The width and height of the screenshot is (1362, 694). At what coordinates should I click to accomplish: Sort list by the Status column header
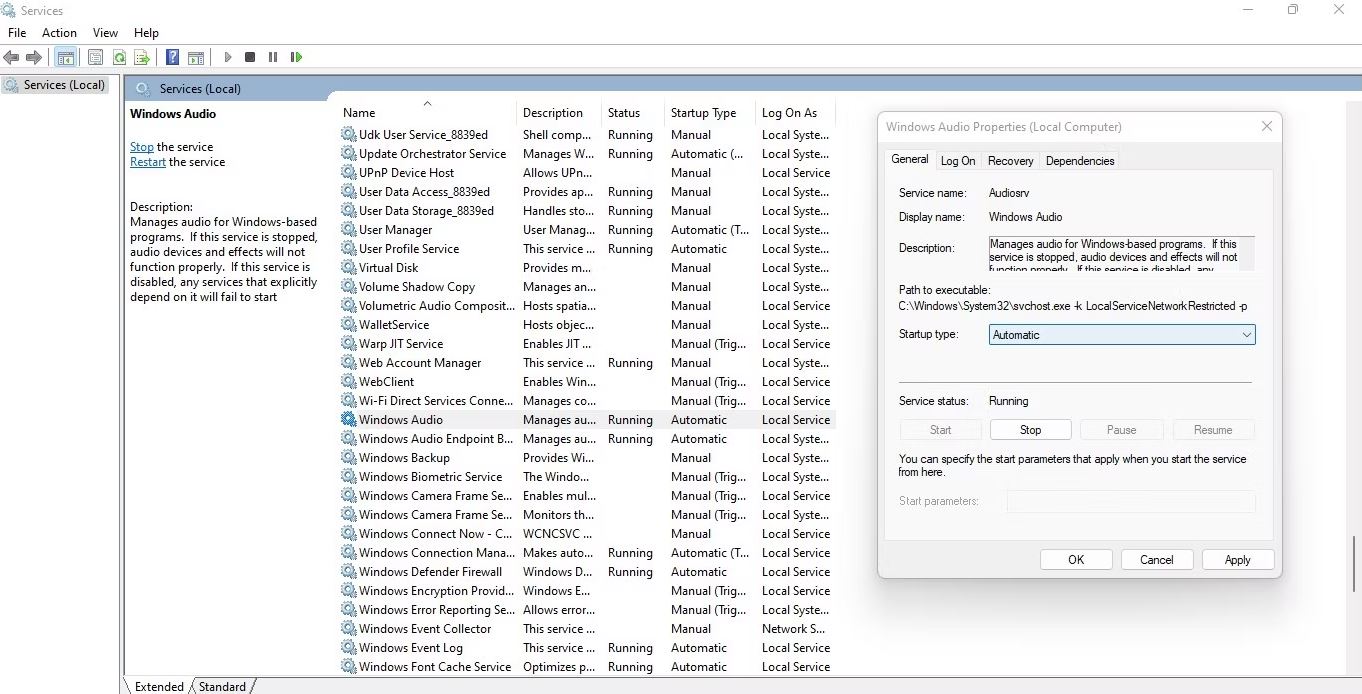pyautogui.click(x=633, y=113)
